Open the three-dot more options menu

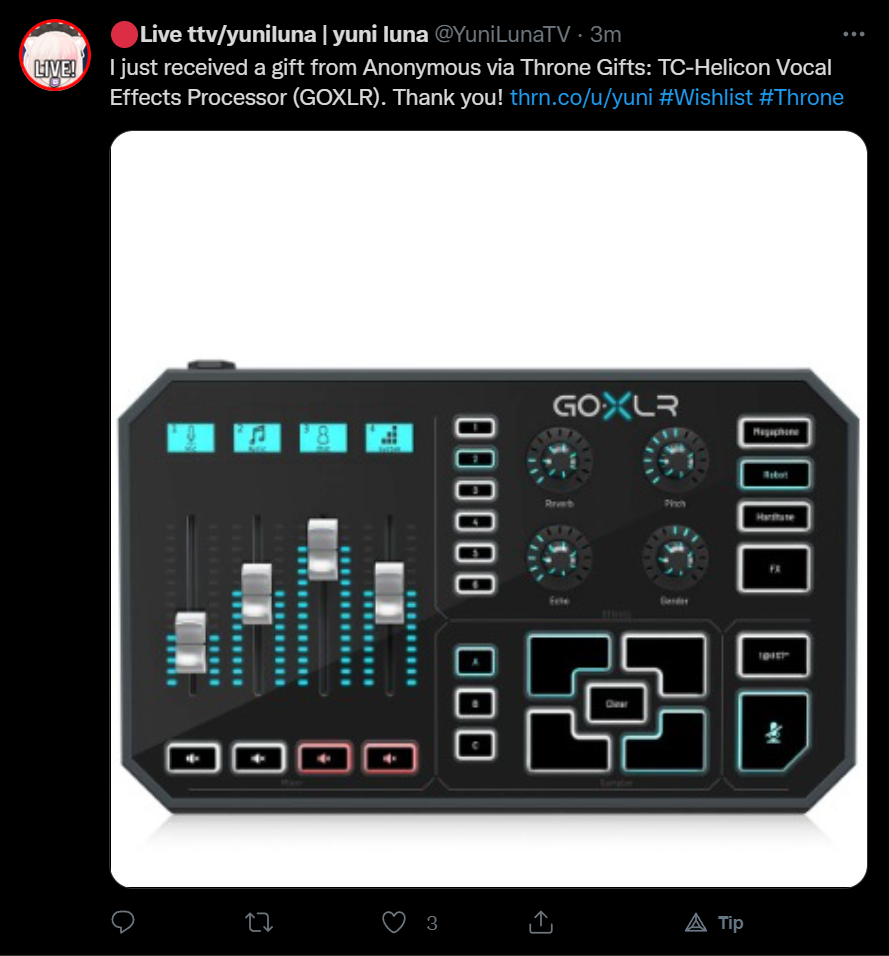coord(854,34)
